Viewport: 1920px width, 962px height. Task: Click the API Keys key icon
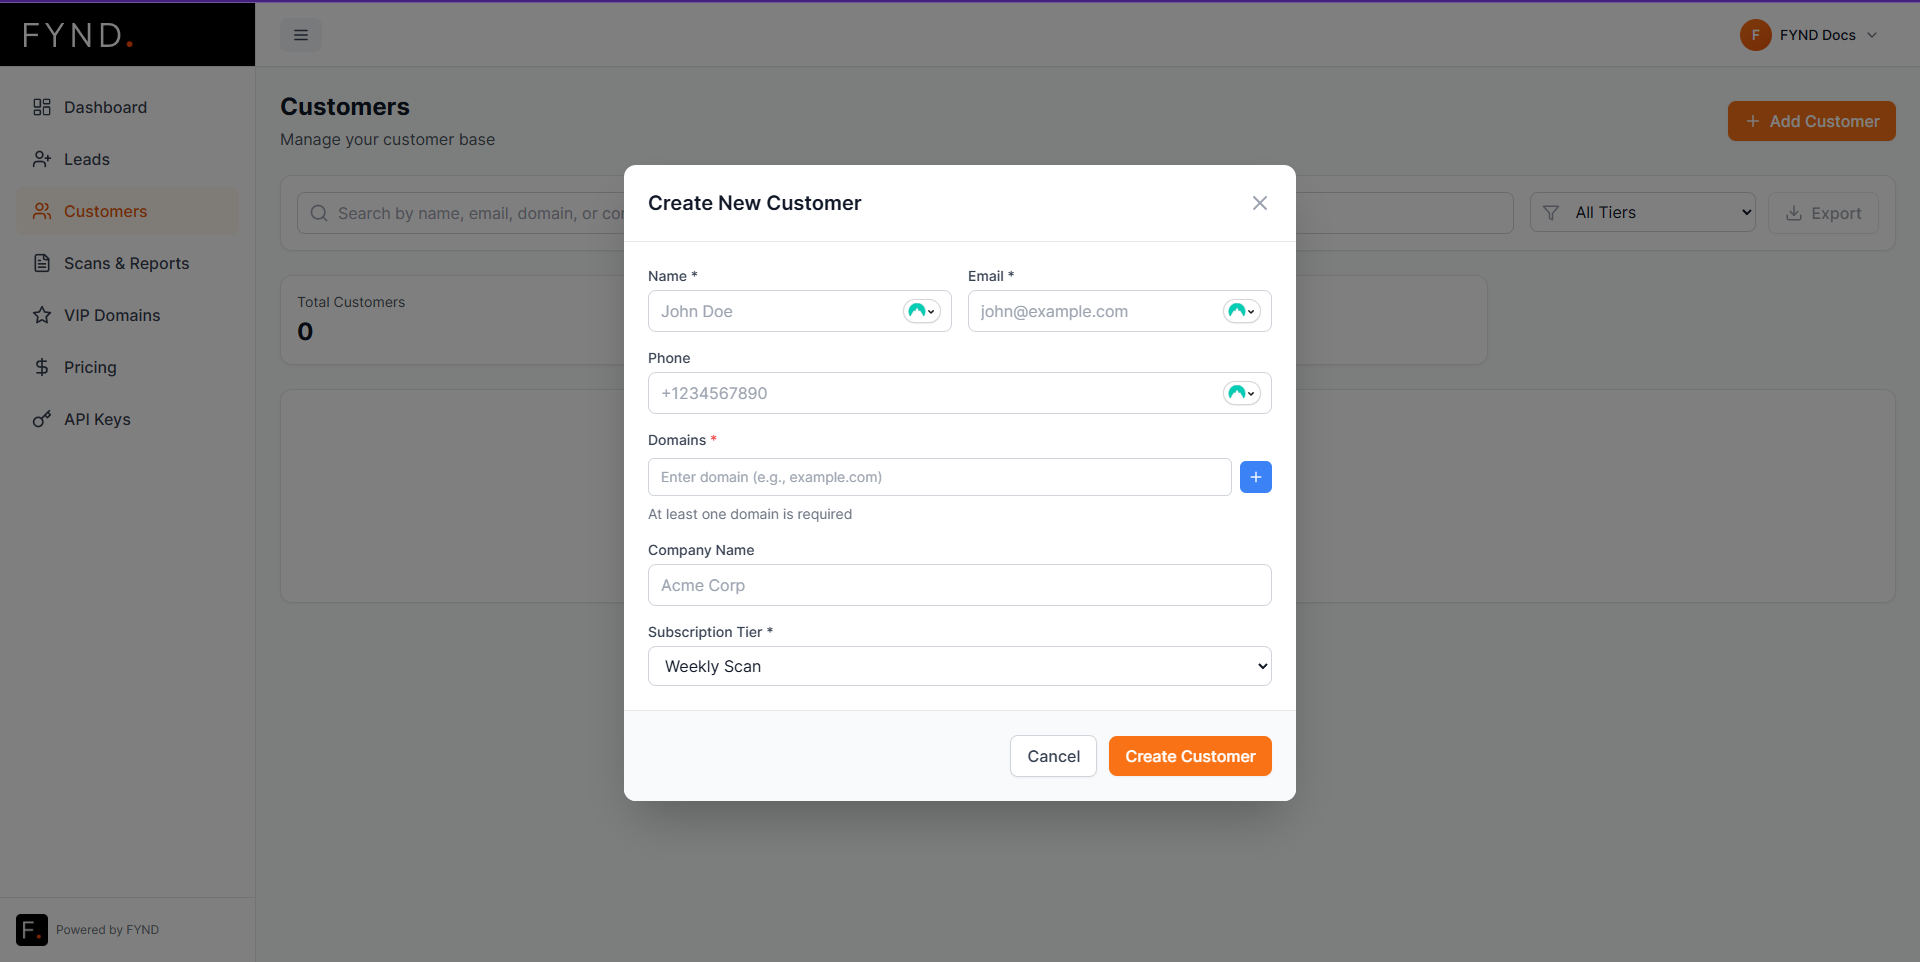pos(41,419)
